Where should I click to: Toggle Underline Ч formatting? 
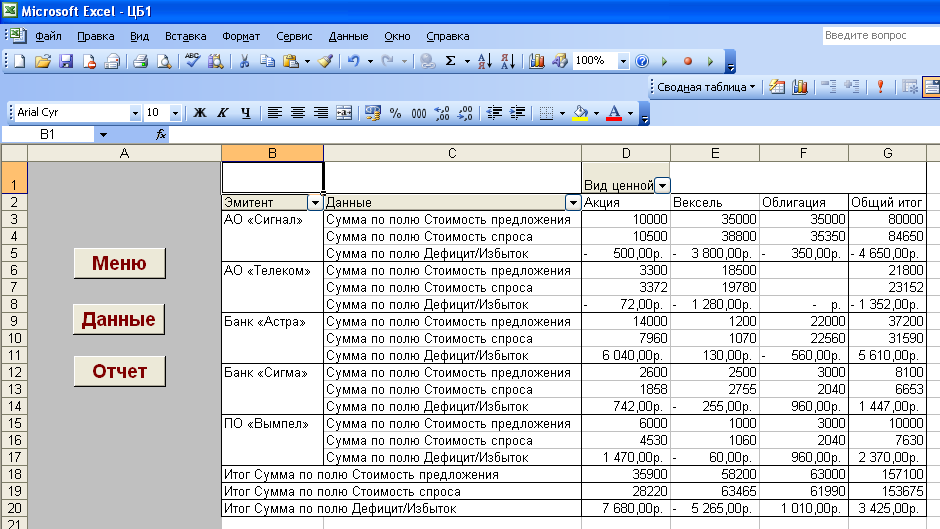click(246, 113)
